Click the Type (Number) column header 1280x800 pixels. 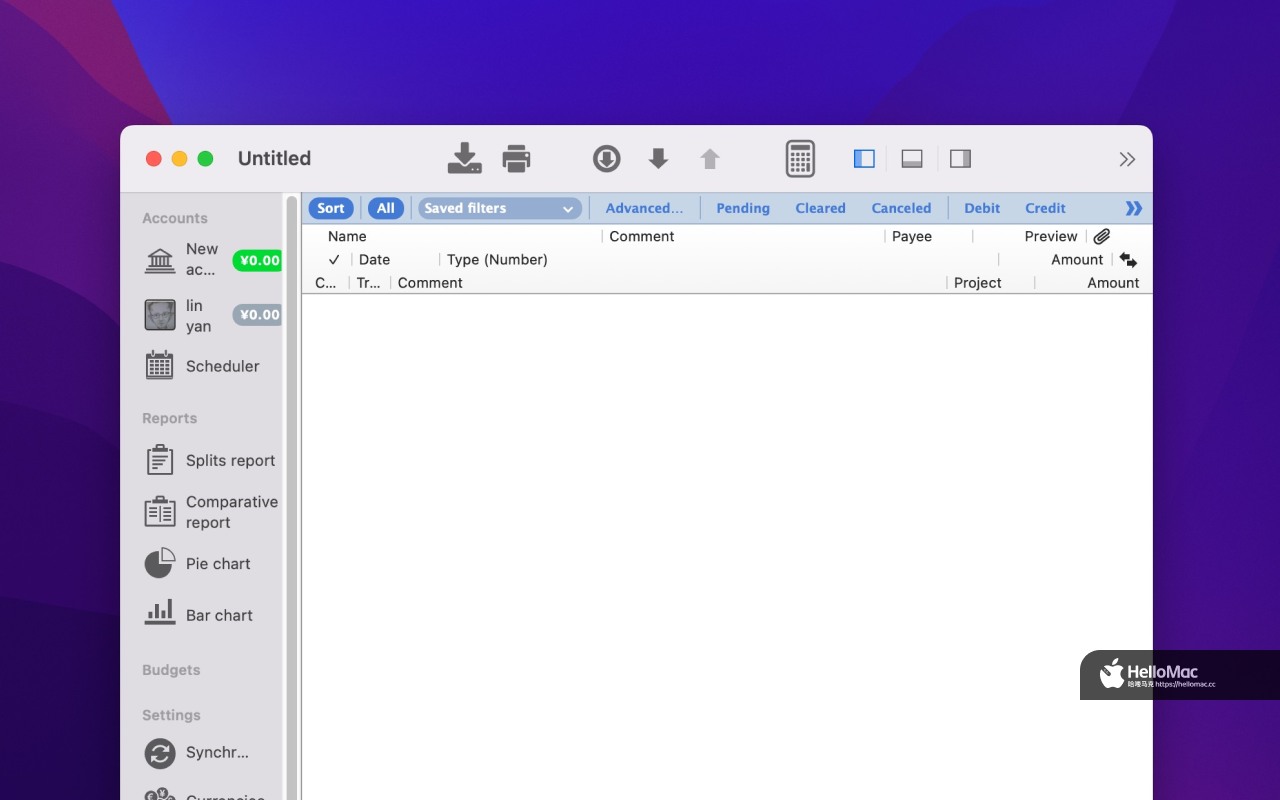click(497, 259)
